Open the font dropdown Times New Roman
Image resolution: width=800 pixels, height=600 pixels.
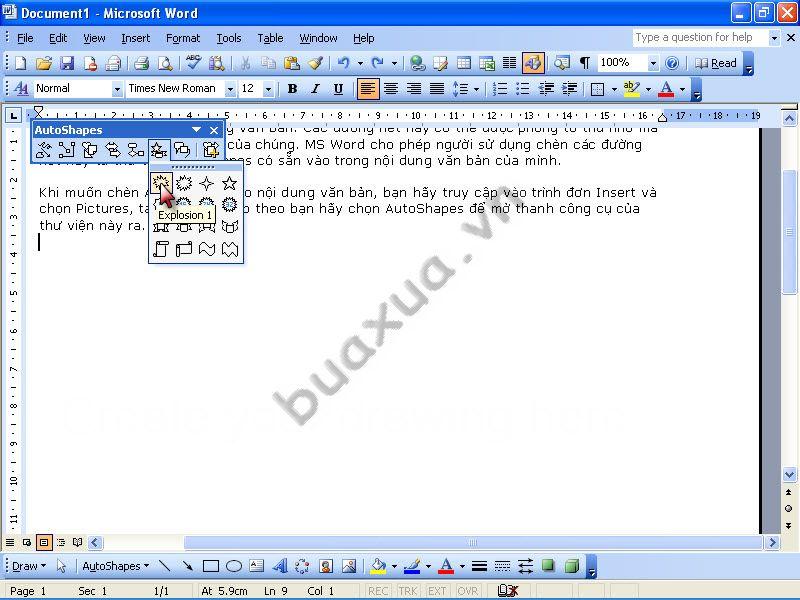(x=230, y=89)
